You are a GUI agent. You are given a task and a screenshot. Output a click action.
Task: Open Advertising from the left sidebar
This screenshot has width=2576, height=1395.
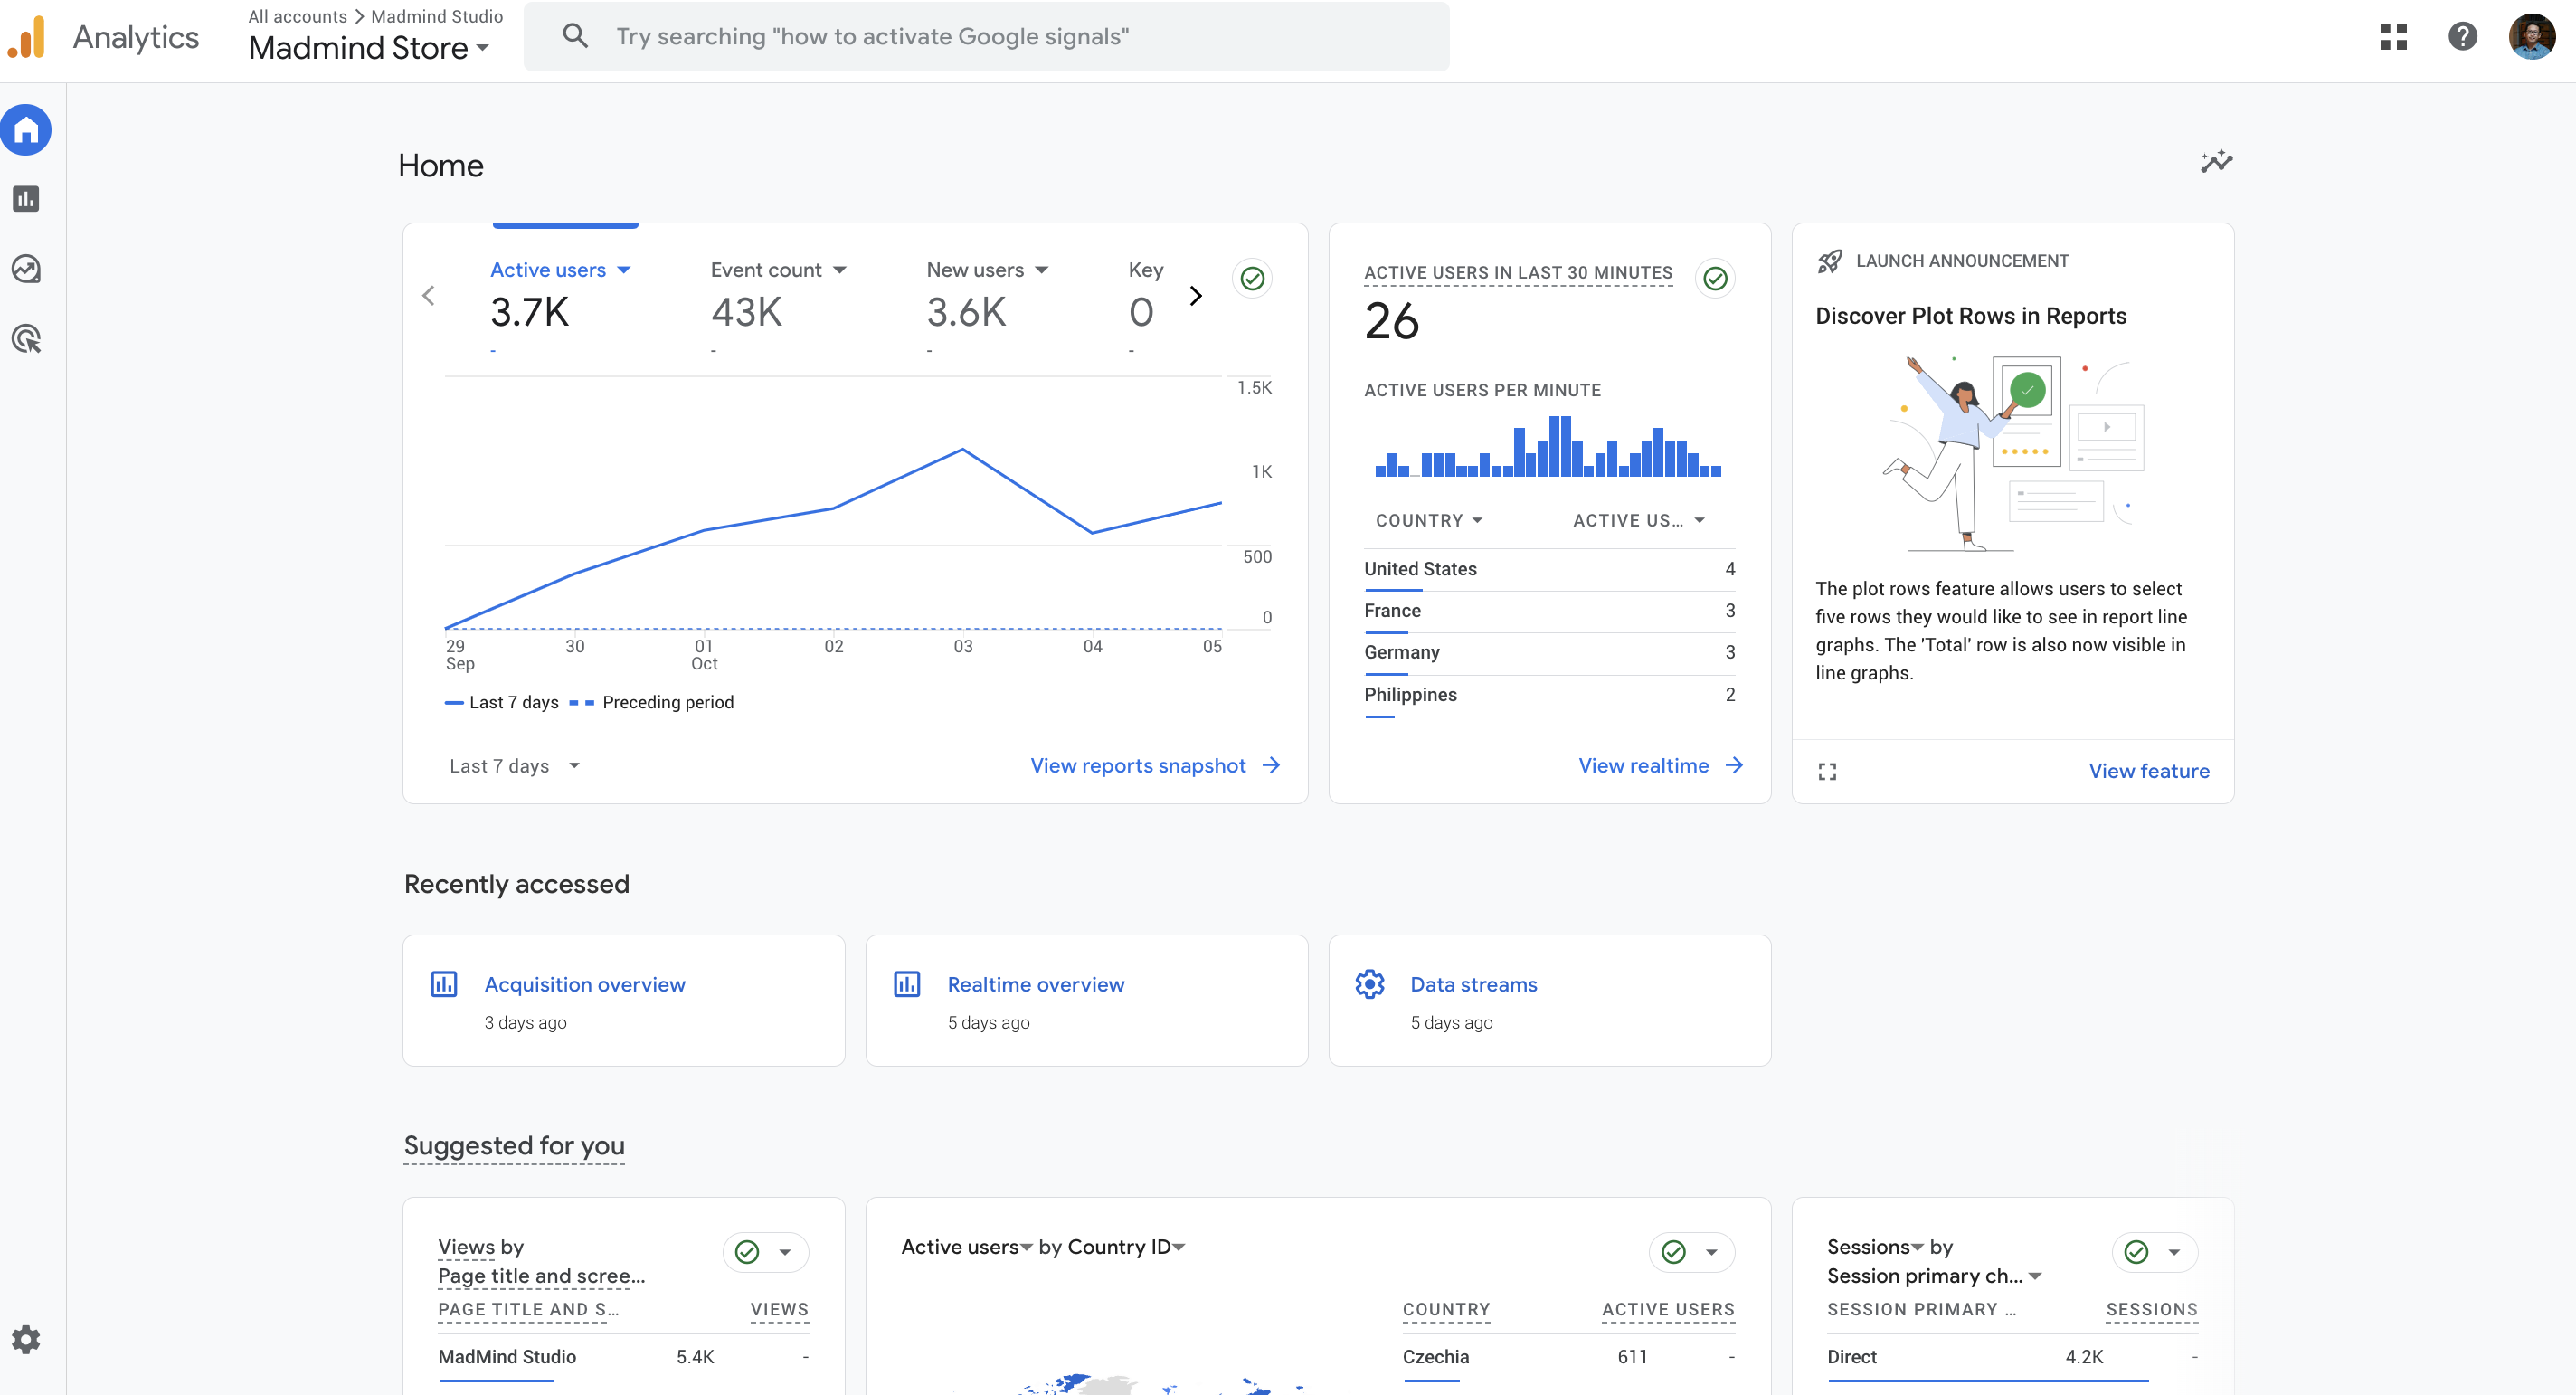click(x=26, y=339)
